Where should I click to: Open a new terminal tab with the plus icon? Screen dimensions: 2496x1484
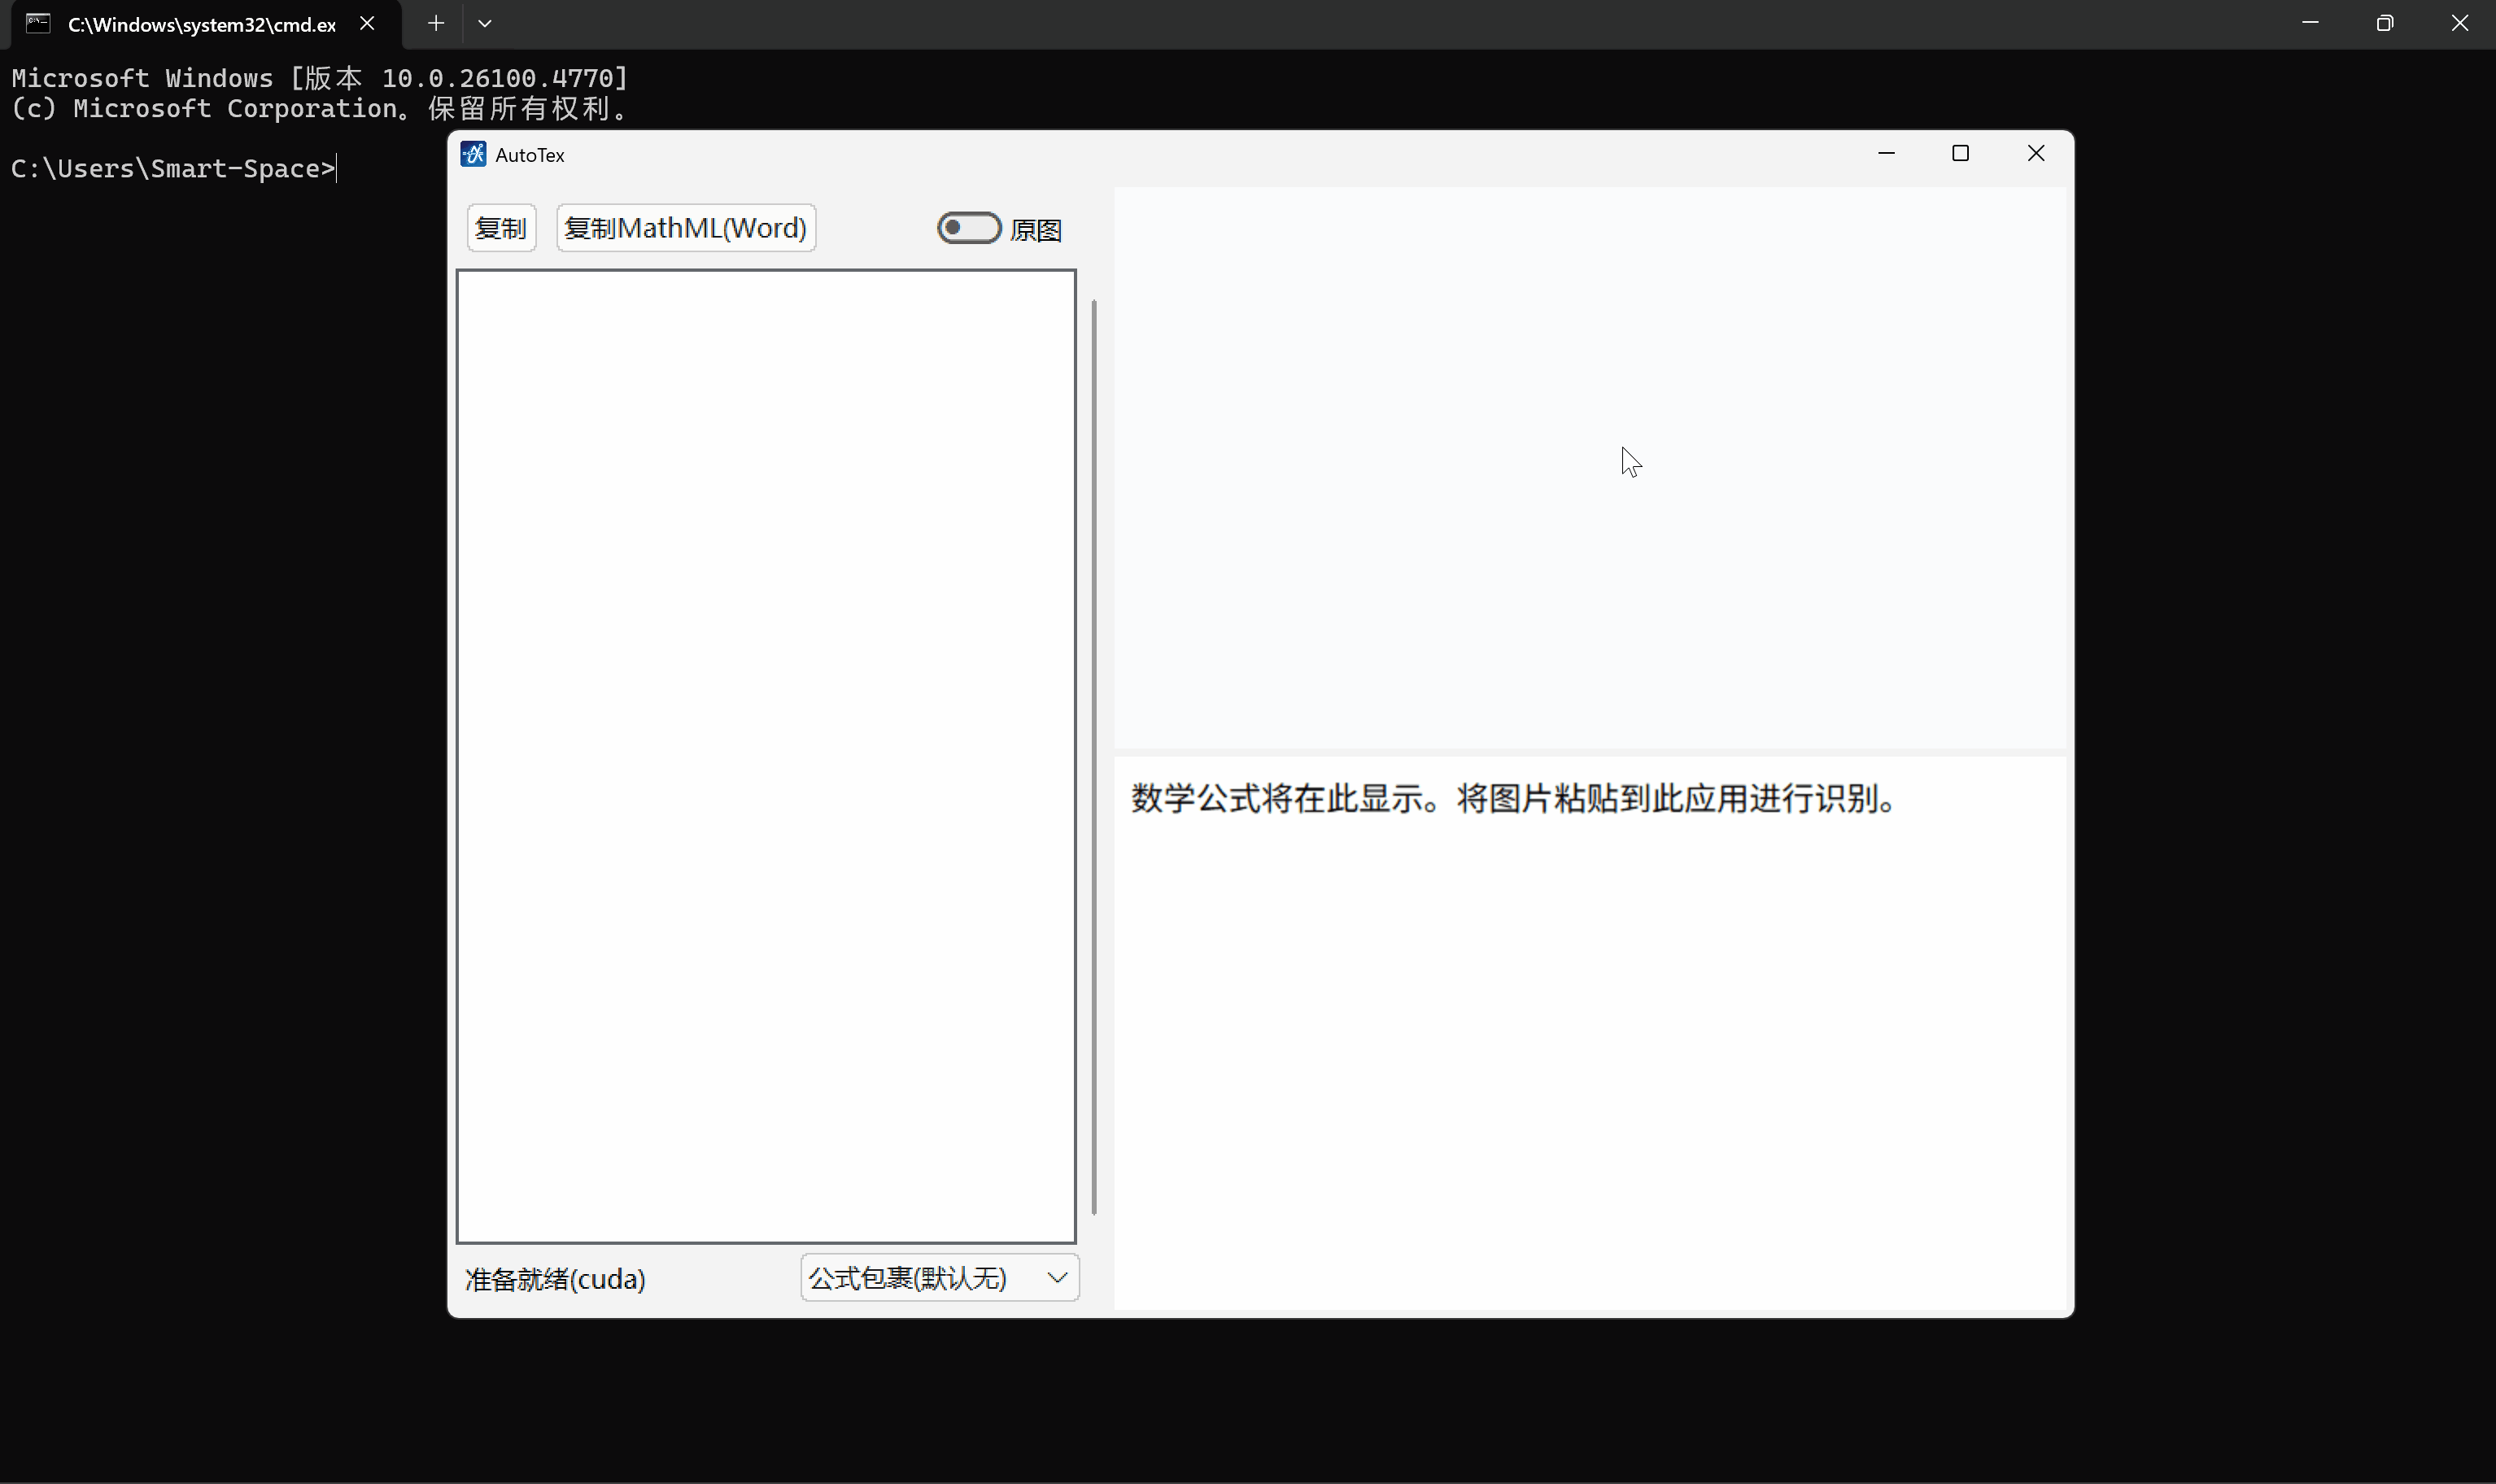tap(435, 23)
